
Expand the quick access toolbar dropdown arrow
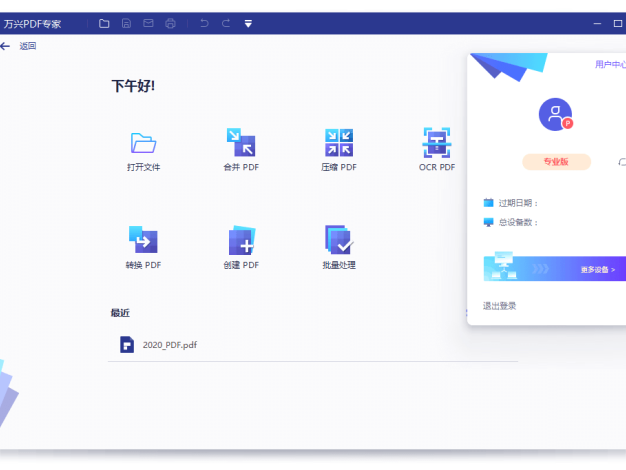[x=248, y=24]
